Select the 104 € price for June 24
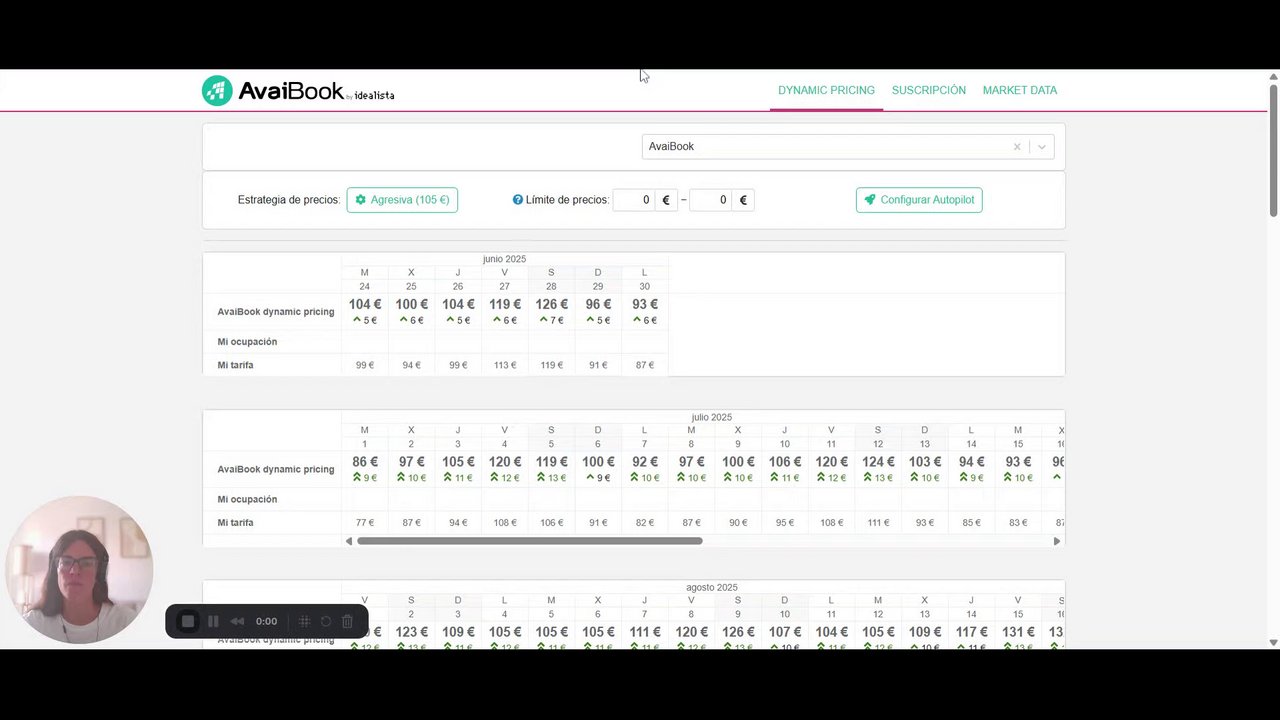Image resolution: width=1280 pixels, height=720 pixels. 365,304
